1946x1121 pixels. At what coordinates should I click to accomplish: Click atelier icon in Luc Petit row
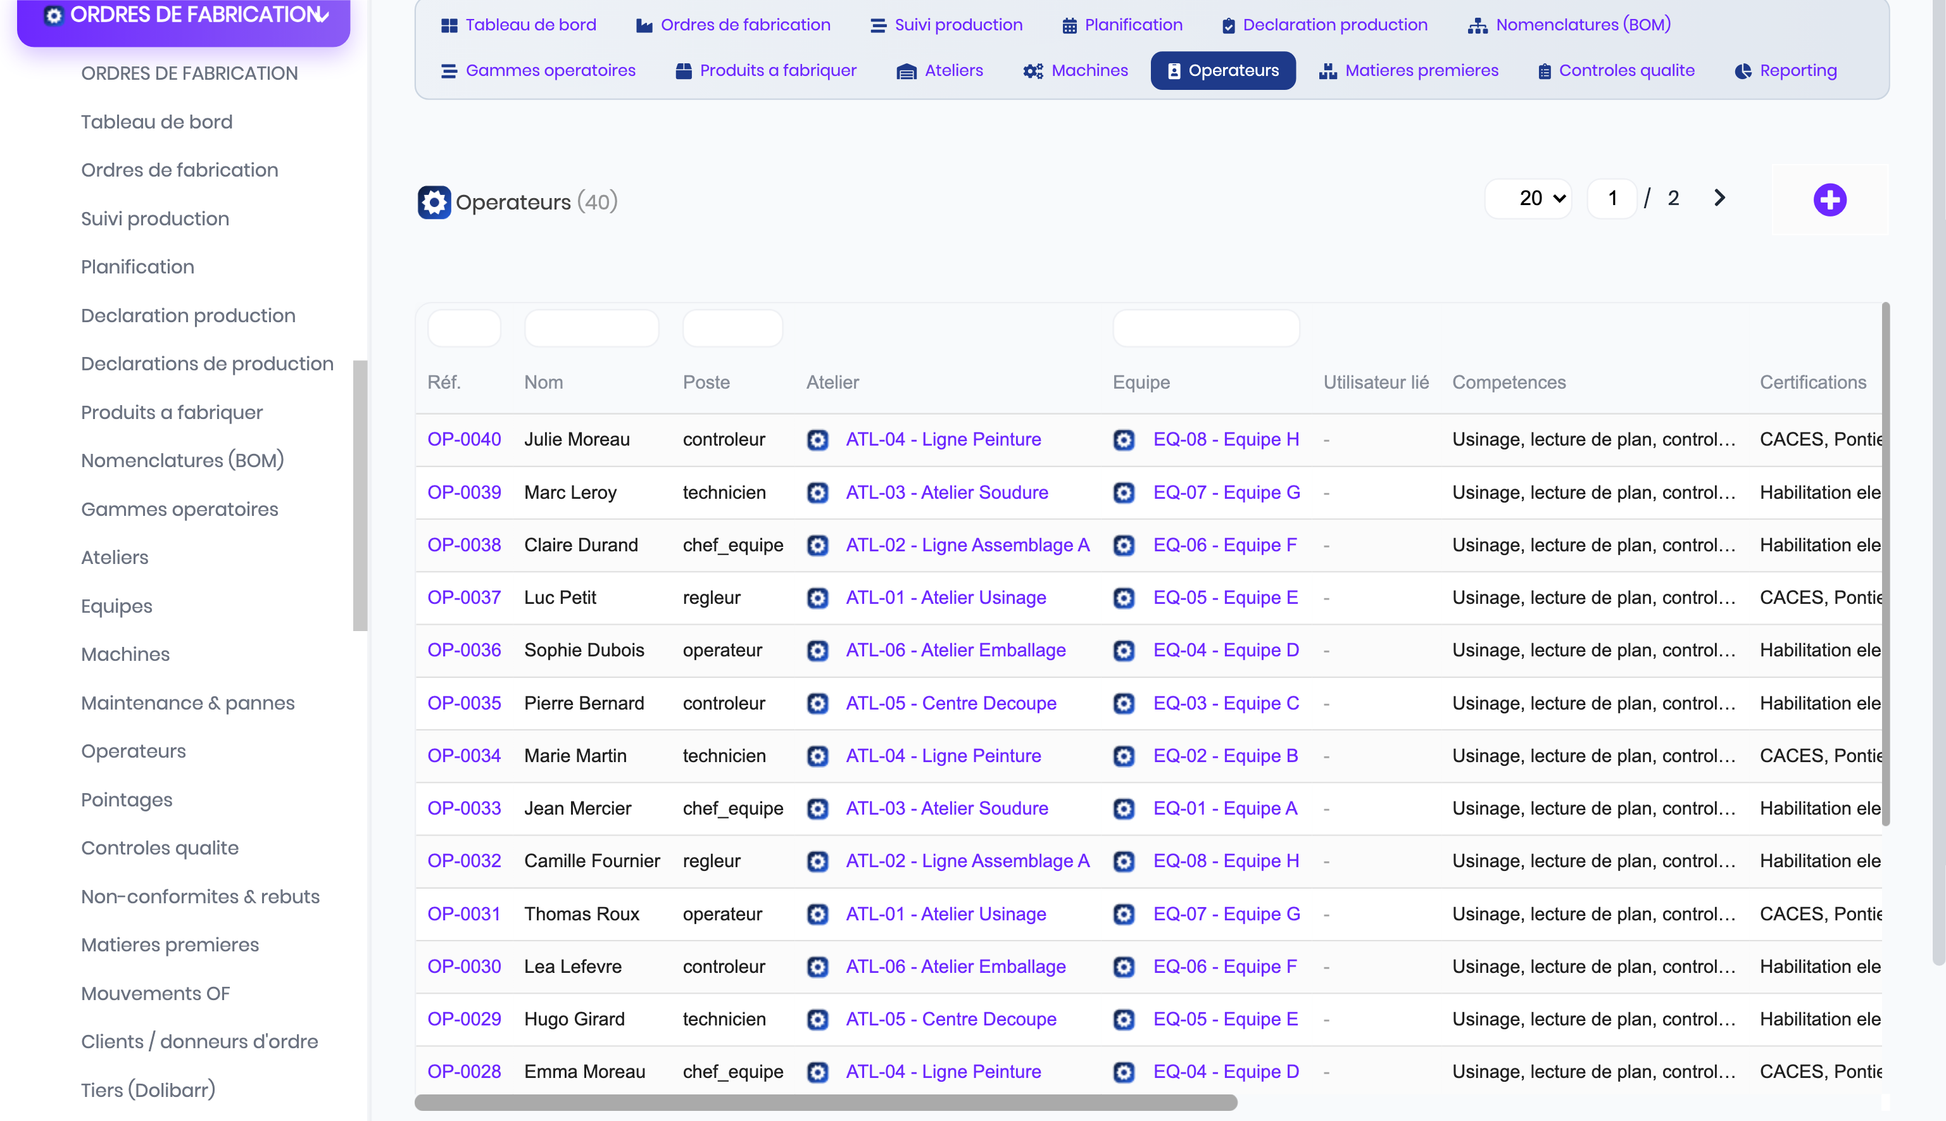tap(818, 598)
